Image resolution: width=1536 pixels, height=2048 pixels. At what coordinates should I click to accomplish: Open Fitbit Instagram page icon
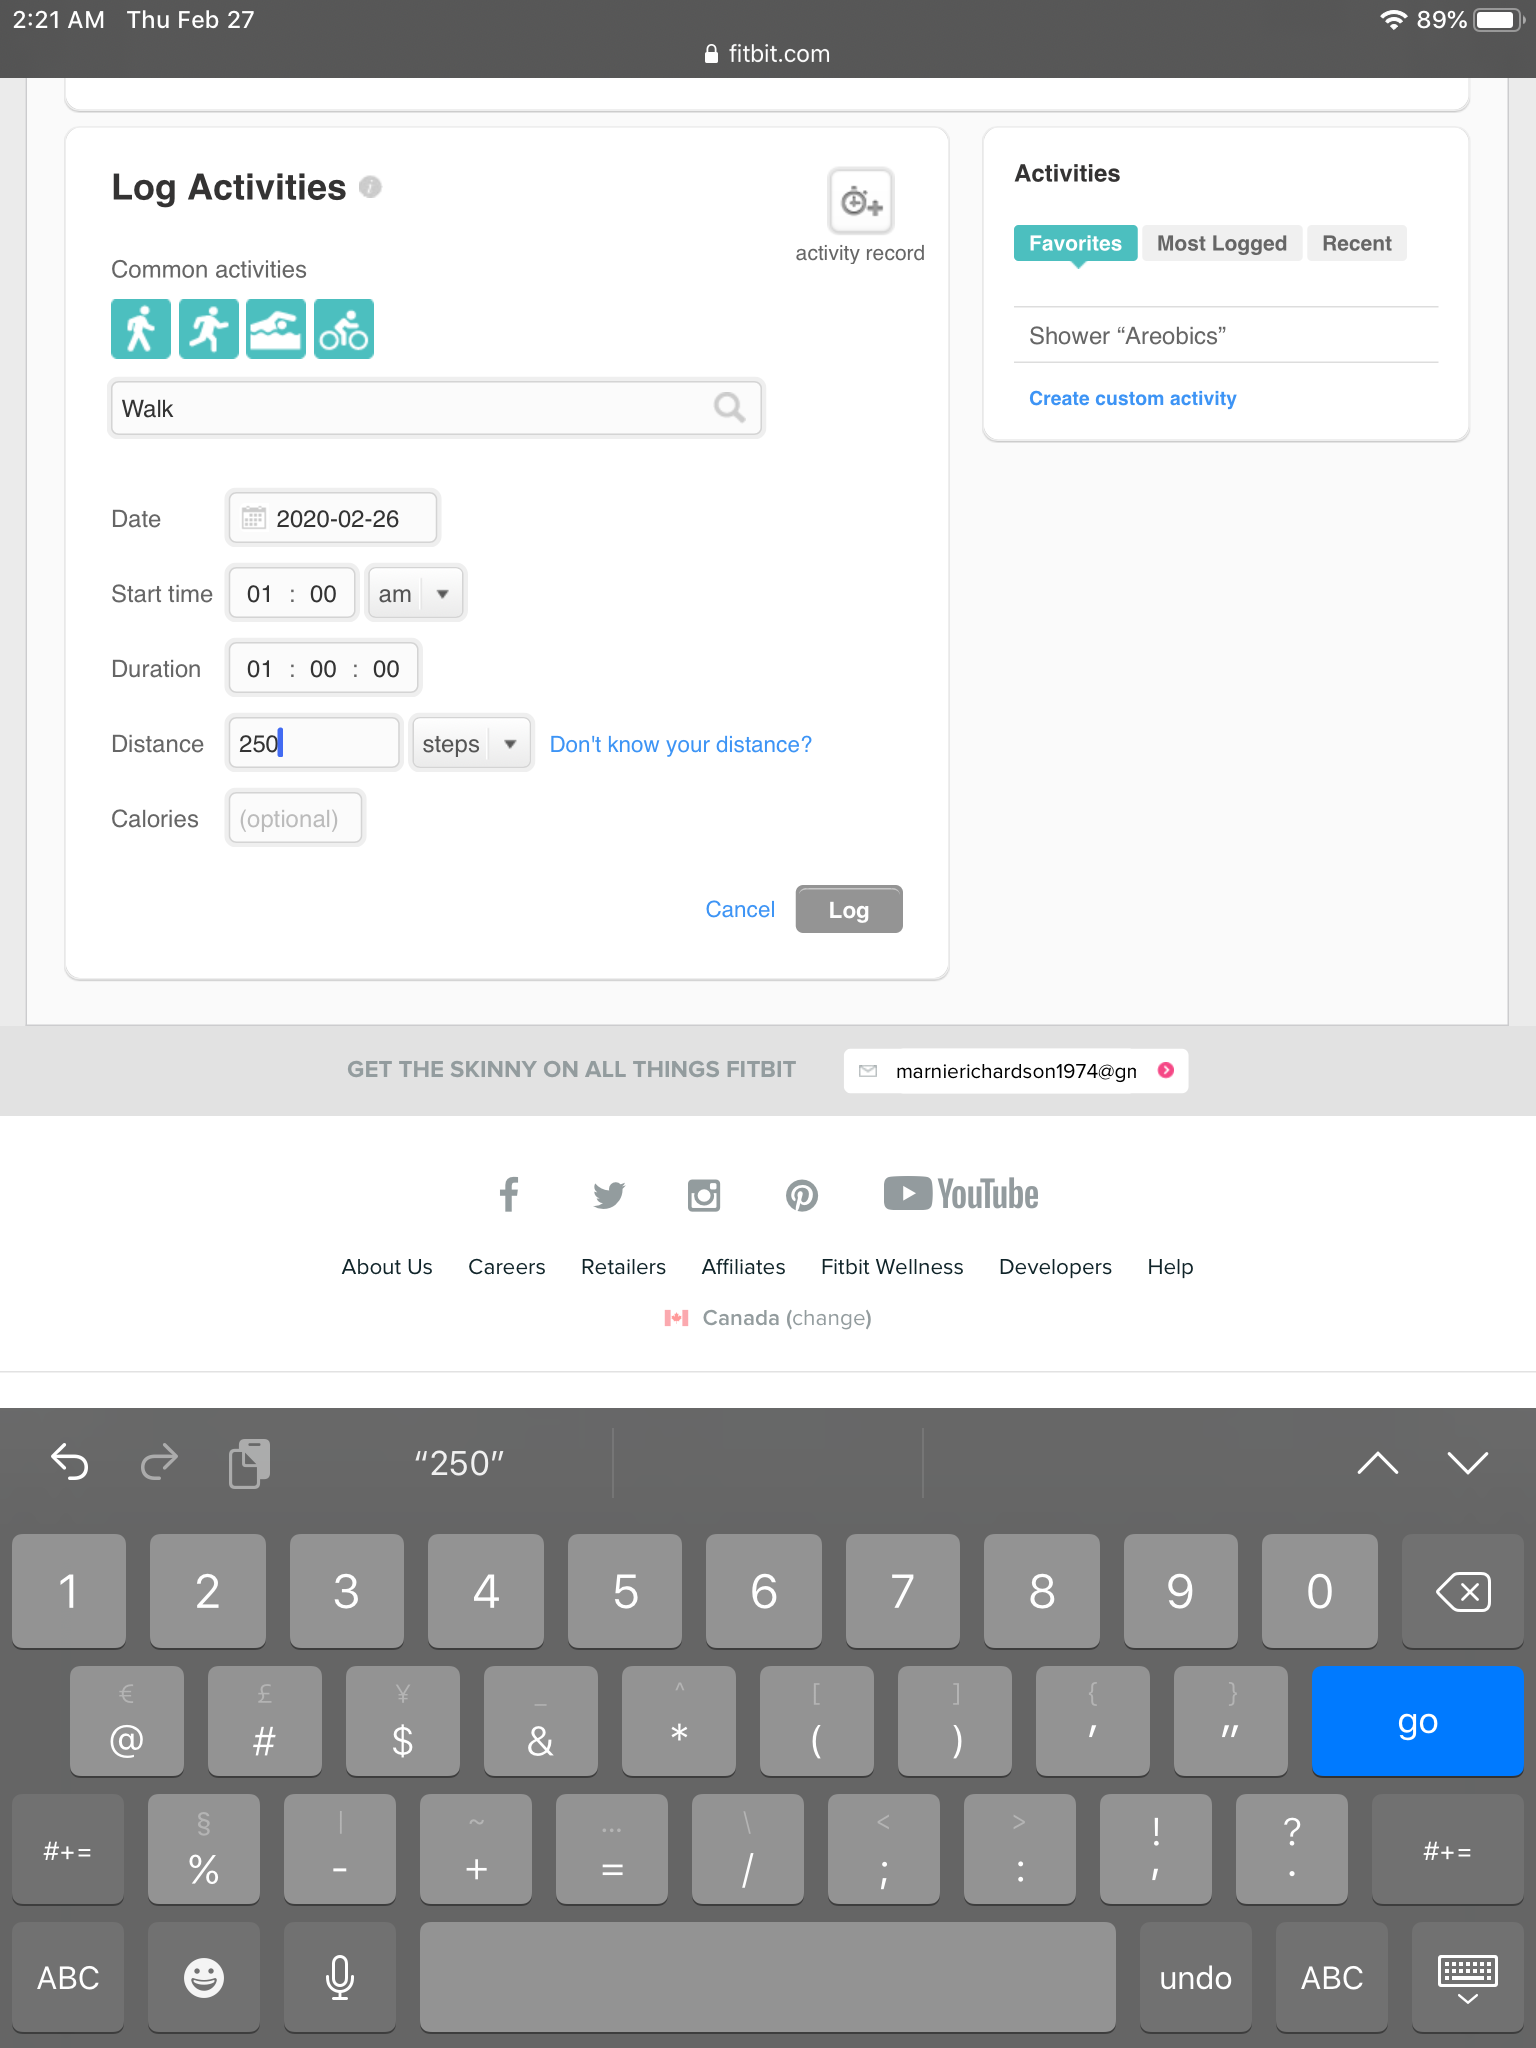[704, 1194]
